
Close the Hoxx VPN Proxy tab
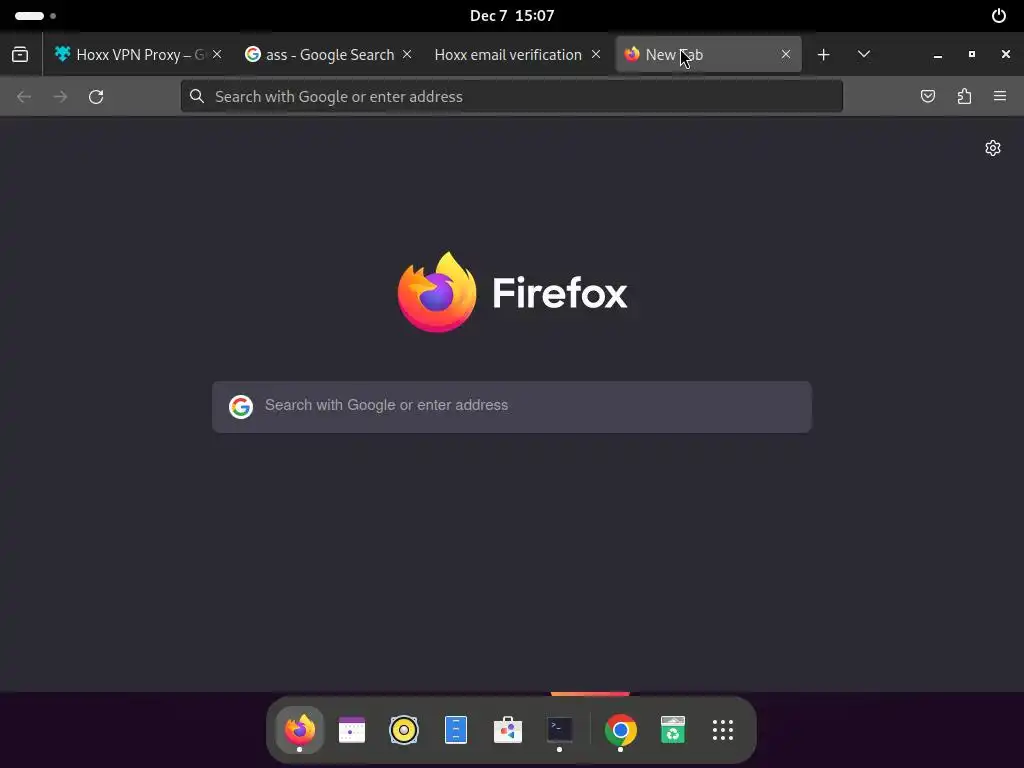click(217, 54)
